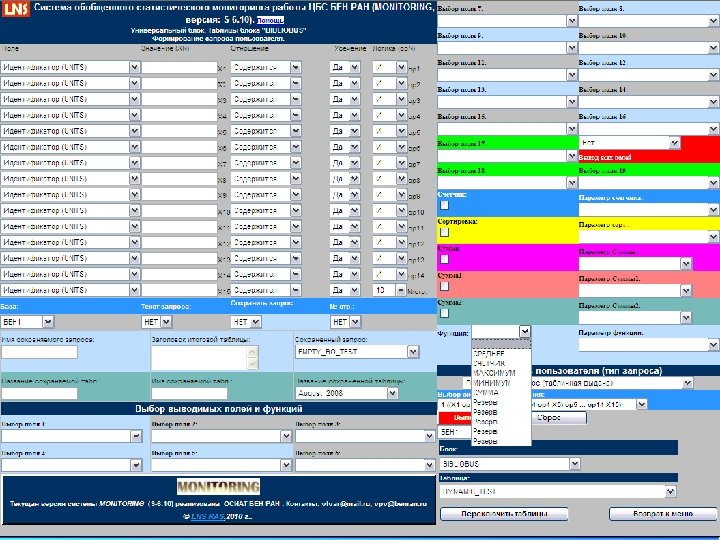Screen dimensions: 720x540
Task: Open the Параметр сортировки dropdown in yellow row
Action: [649, 237]
